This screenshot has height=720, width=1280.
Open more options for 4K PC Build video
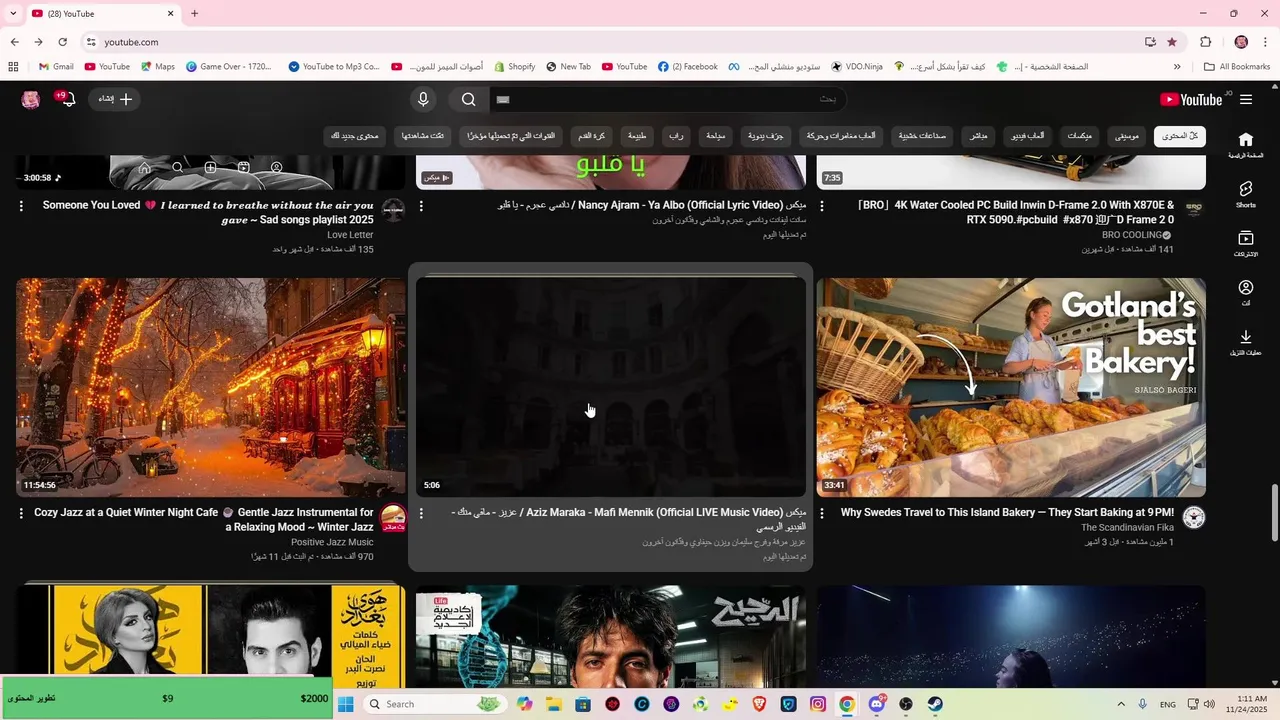822,206
